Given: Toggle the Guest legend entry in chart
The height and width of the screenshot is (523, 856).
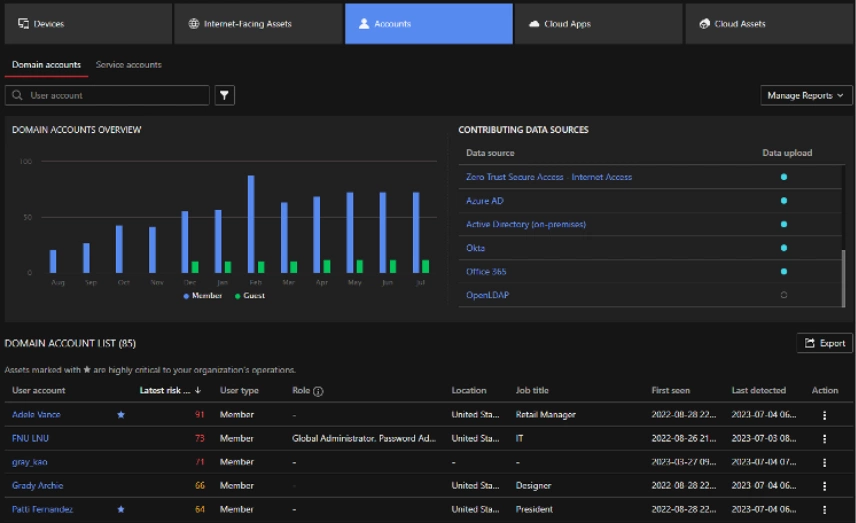Looking at the screenshot, I should point(249,295).
